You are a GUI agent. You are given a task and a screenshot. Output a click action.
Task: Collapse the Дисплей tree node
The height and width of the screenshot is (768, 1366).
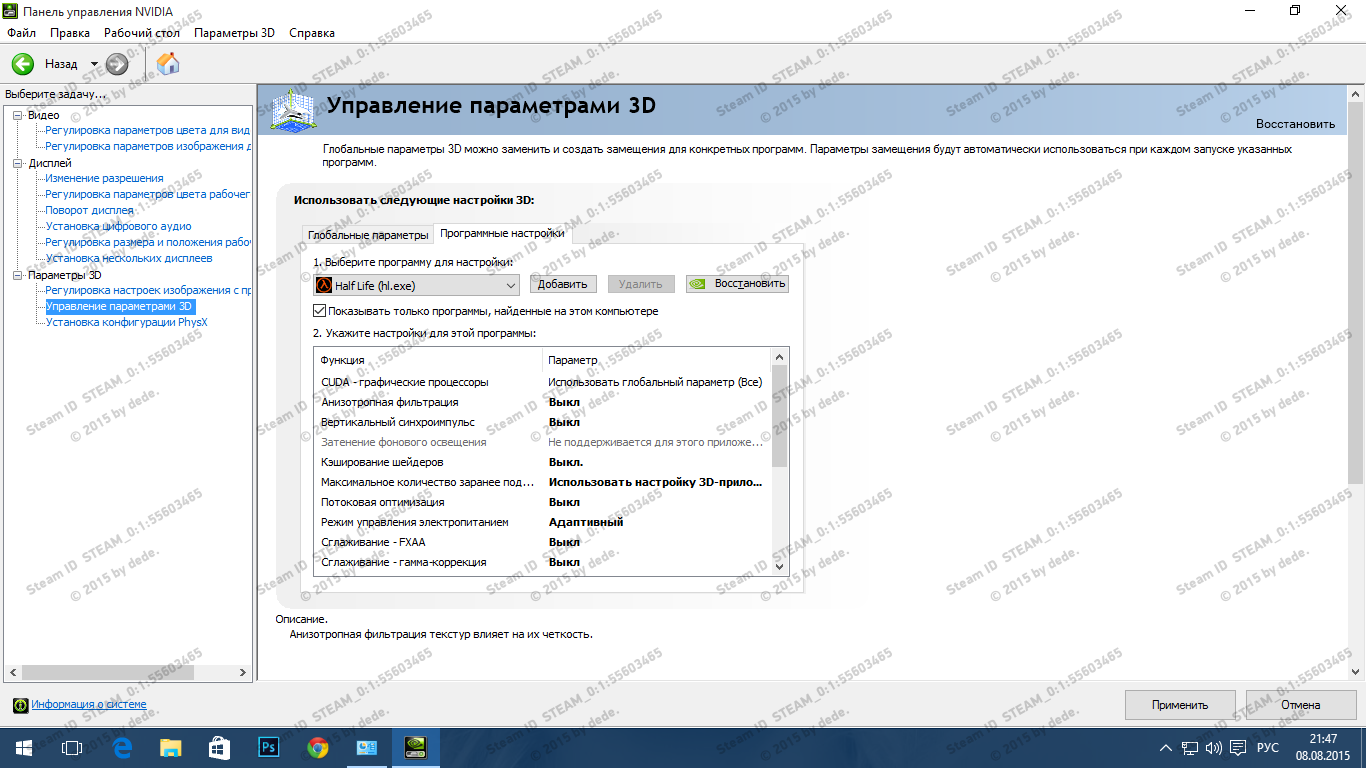click(x=17, y=163)
